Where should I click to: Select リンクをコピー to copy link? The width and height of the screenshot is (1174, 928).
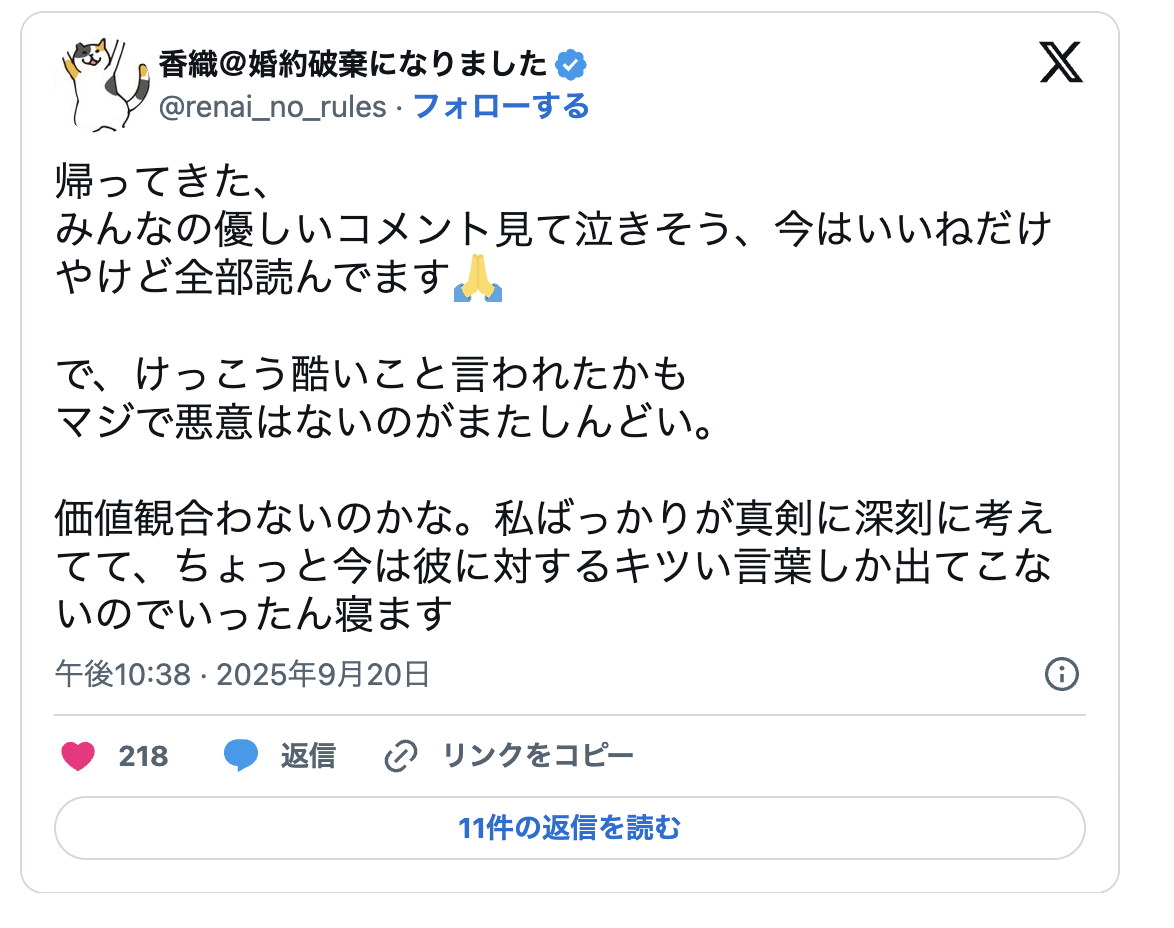[538, 756]
